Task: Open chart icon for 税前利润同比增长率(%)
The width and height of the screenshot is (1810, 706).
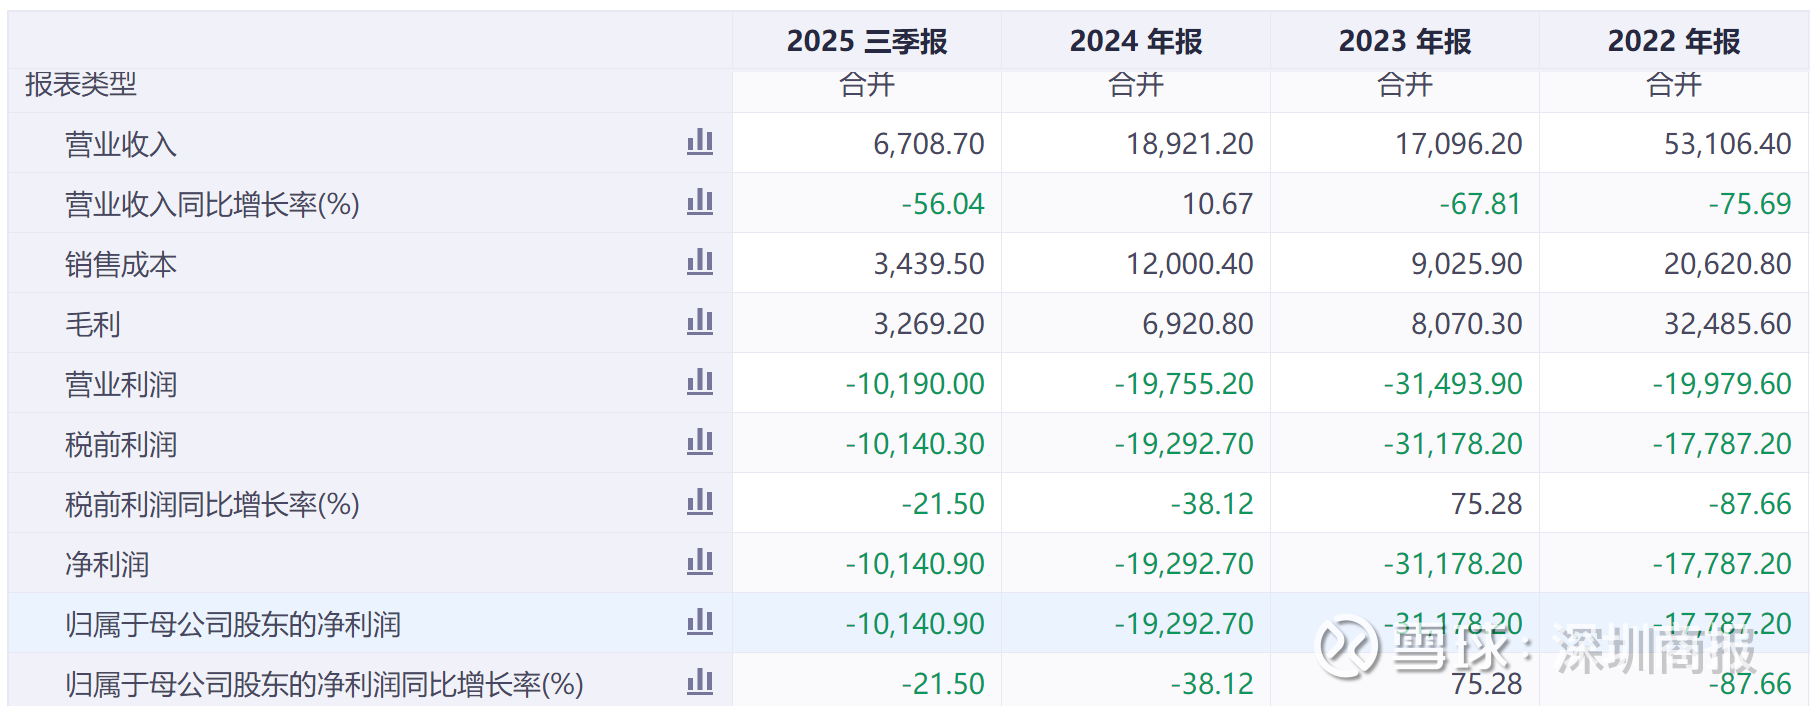Action: click(x=700, y=502)
